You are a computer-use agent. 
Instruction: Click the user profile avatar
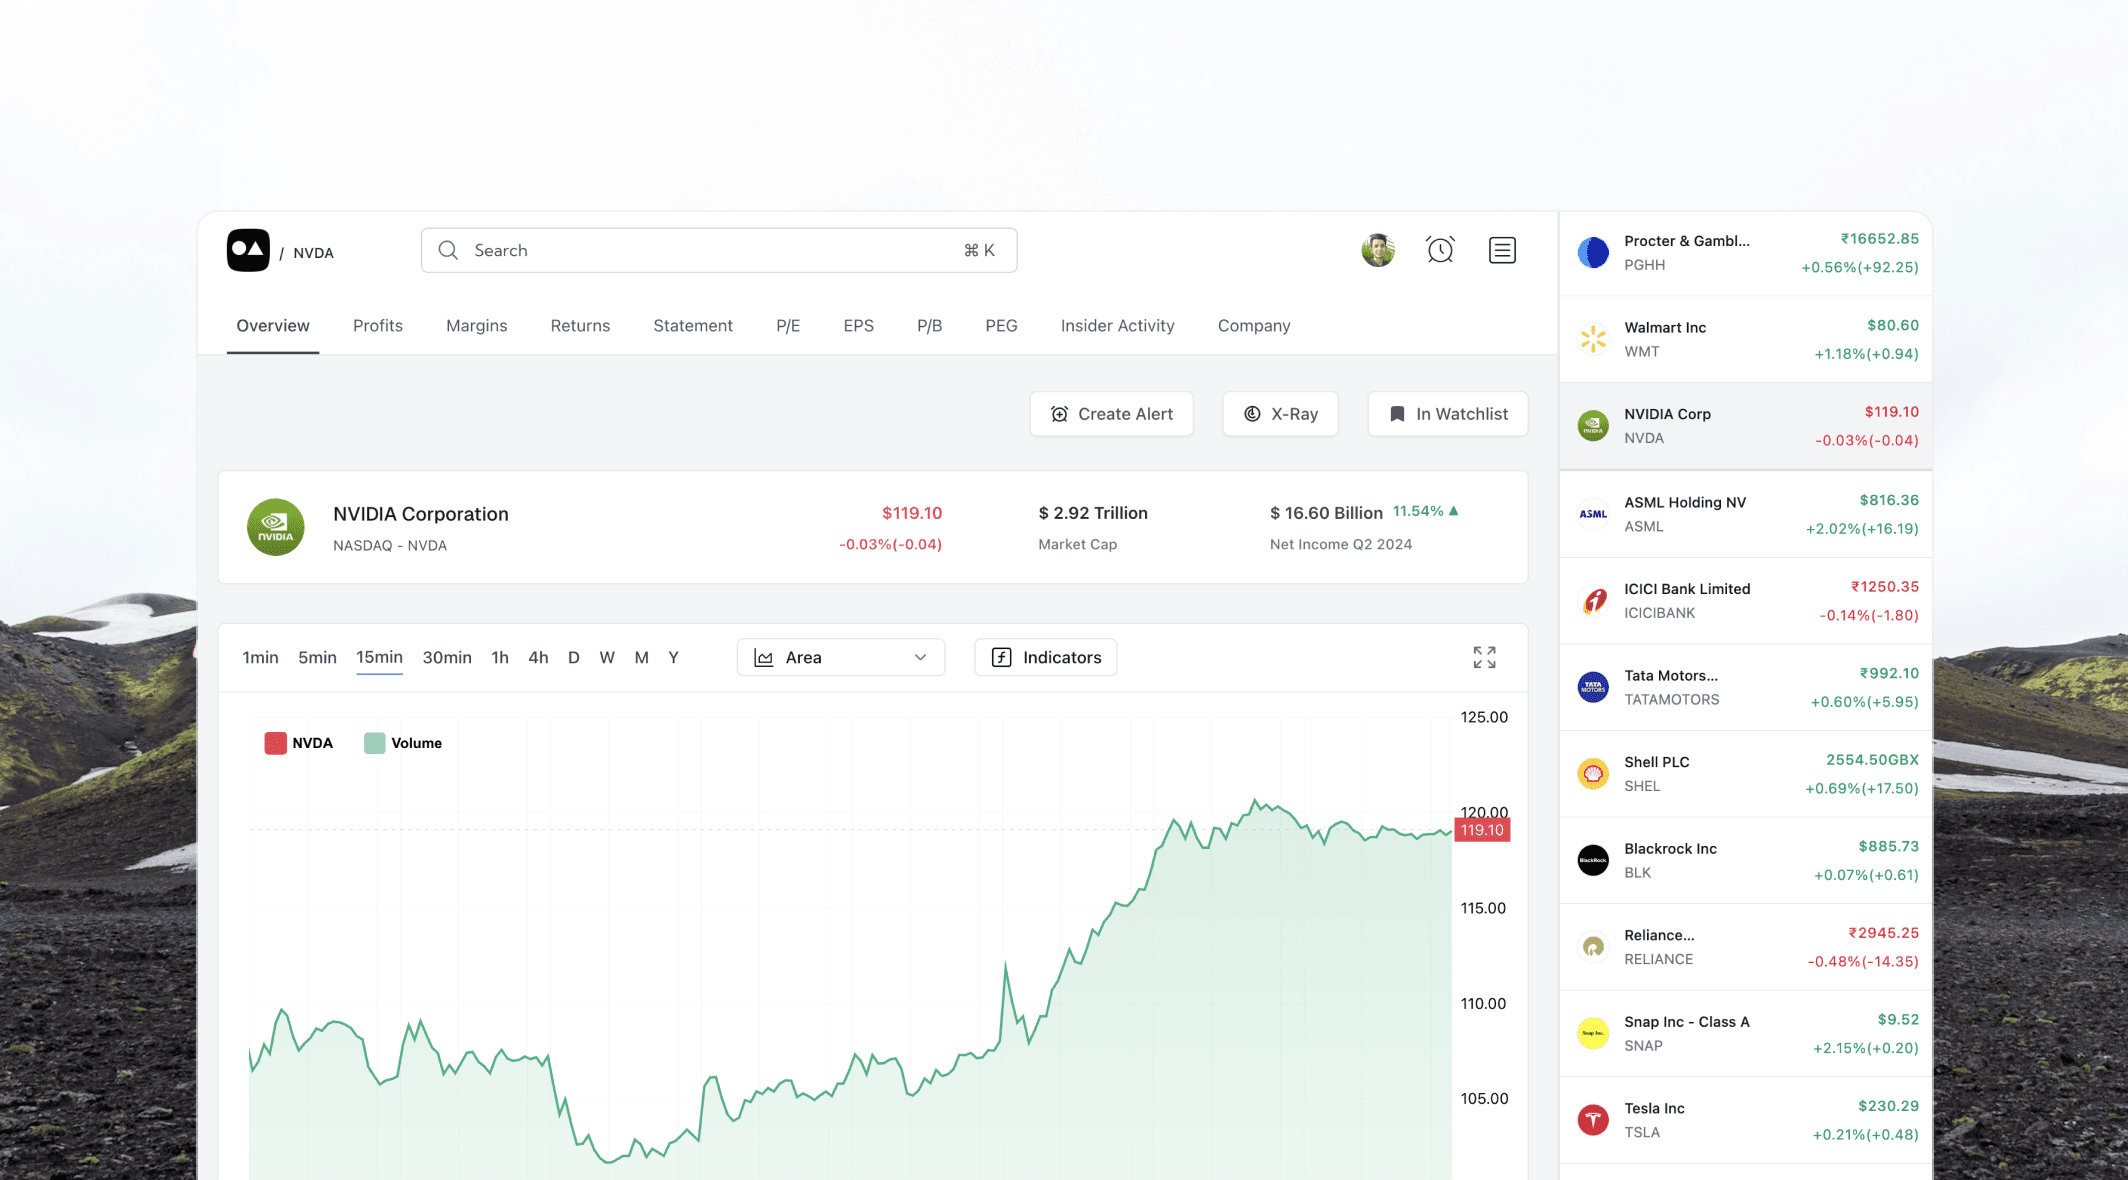pos(1378,250)
